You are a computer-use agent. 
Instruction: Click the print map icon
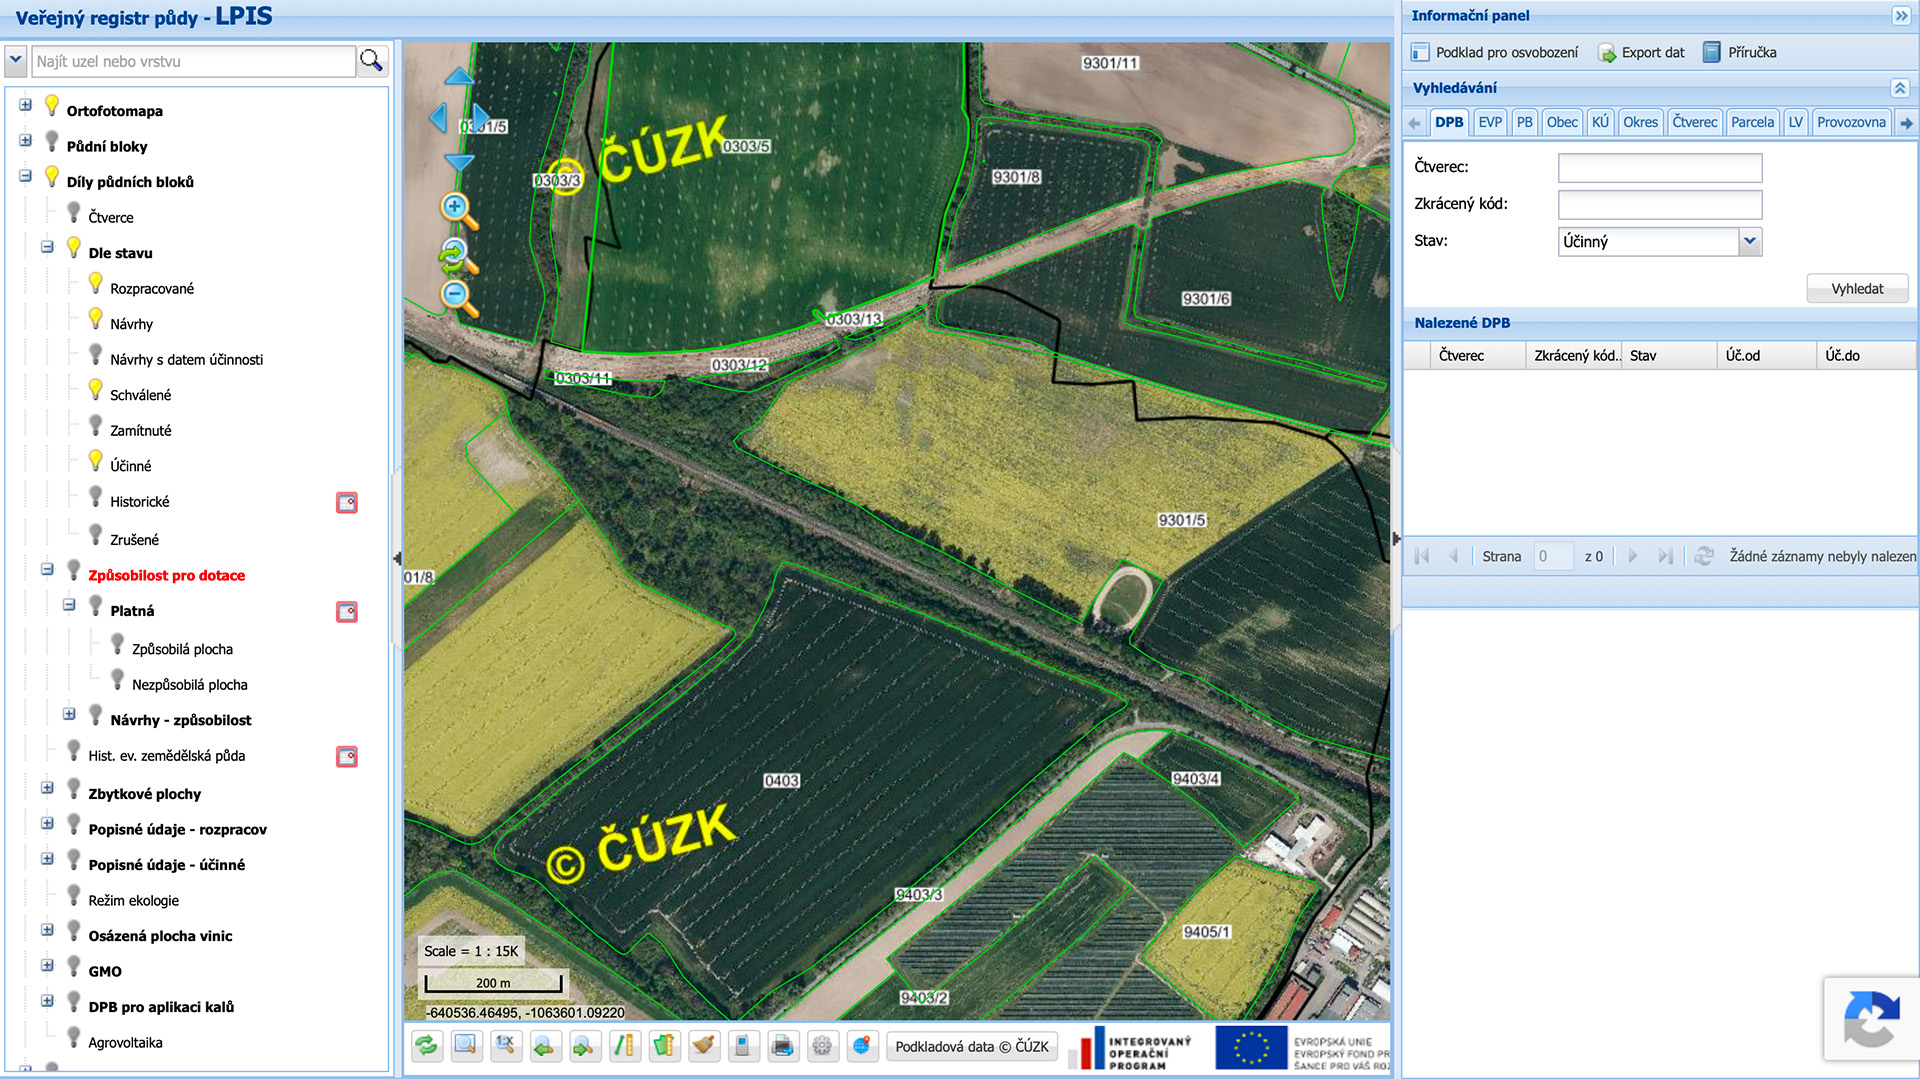point(783,1046)
